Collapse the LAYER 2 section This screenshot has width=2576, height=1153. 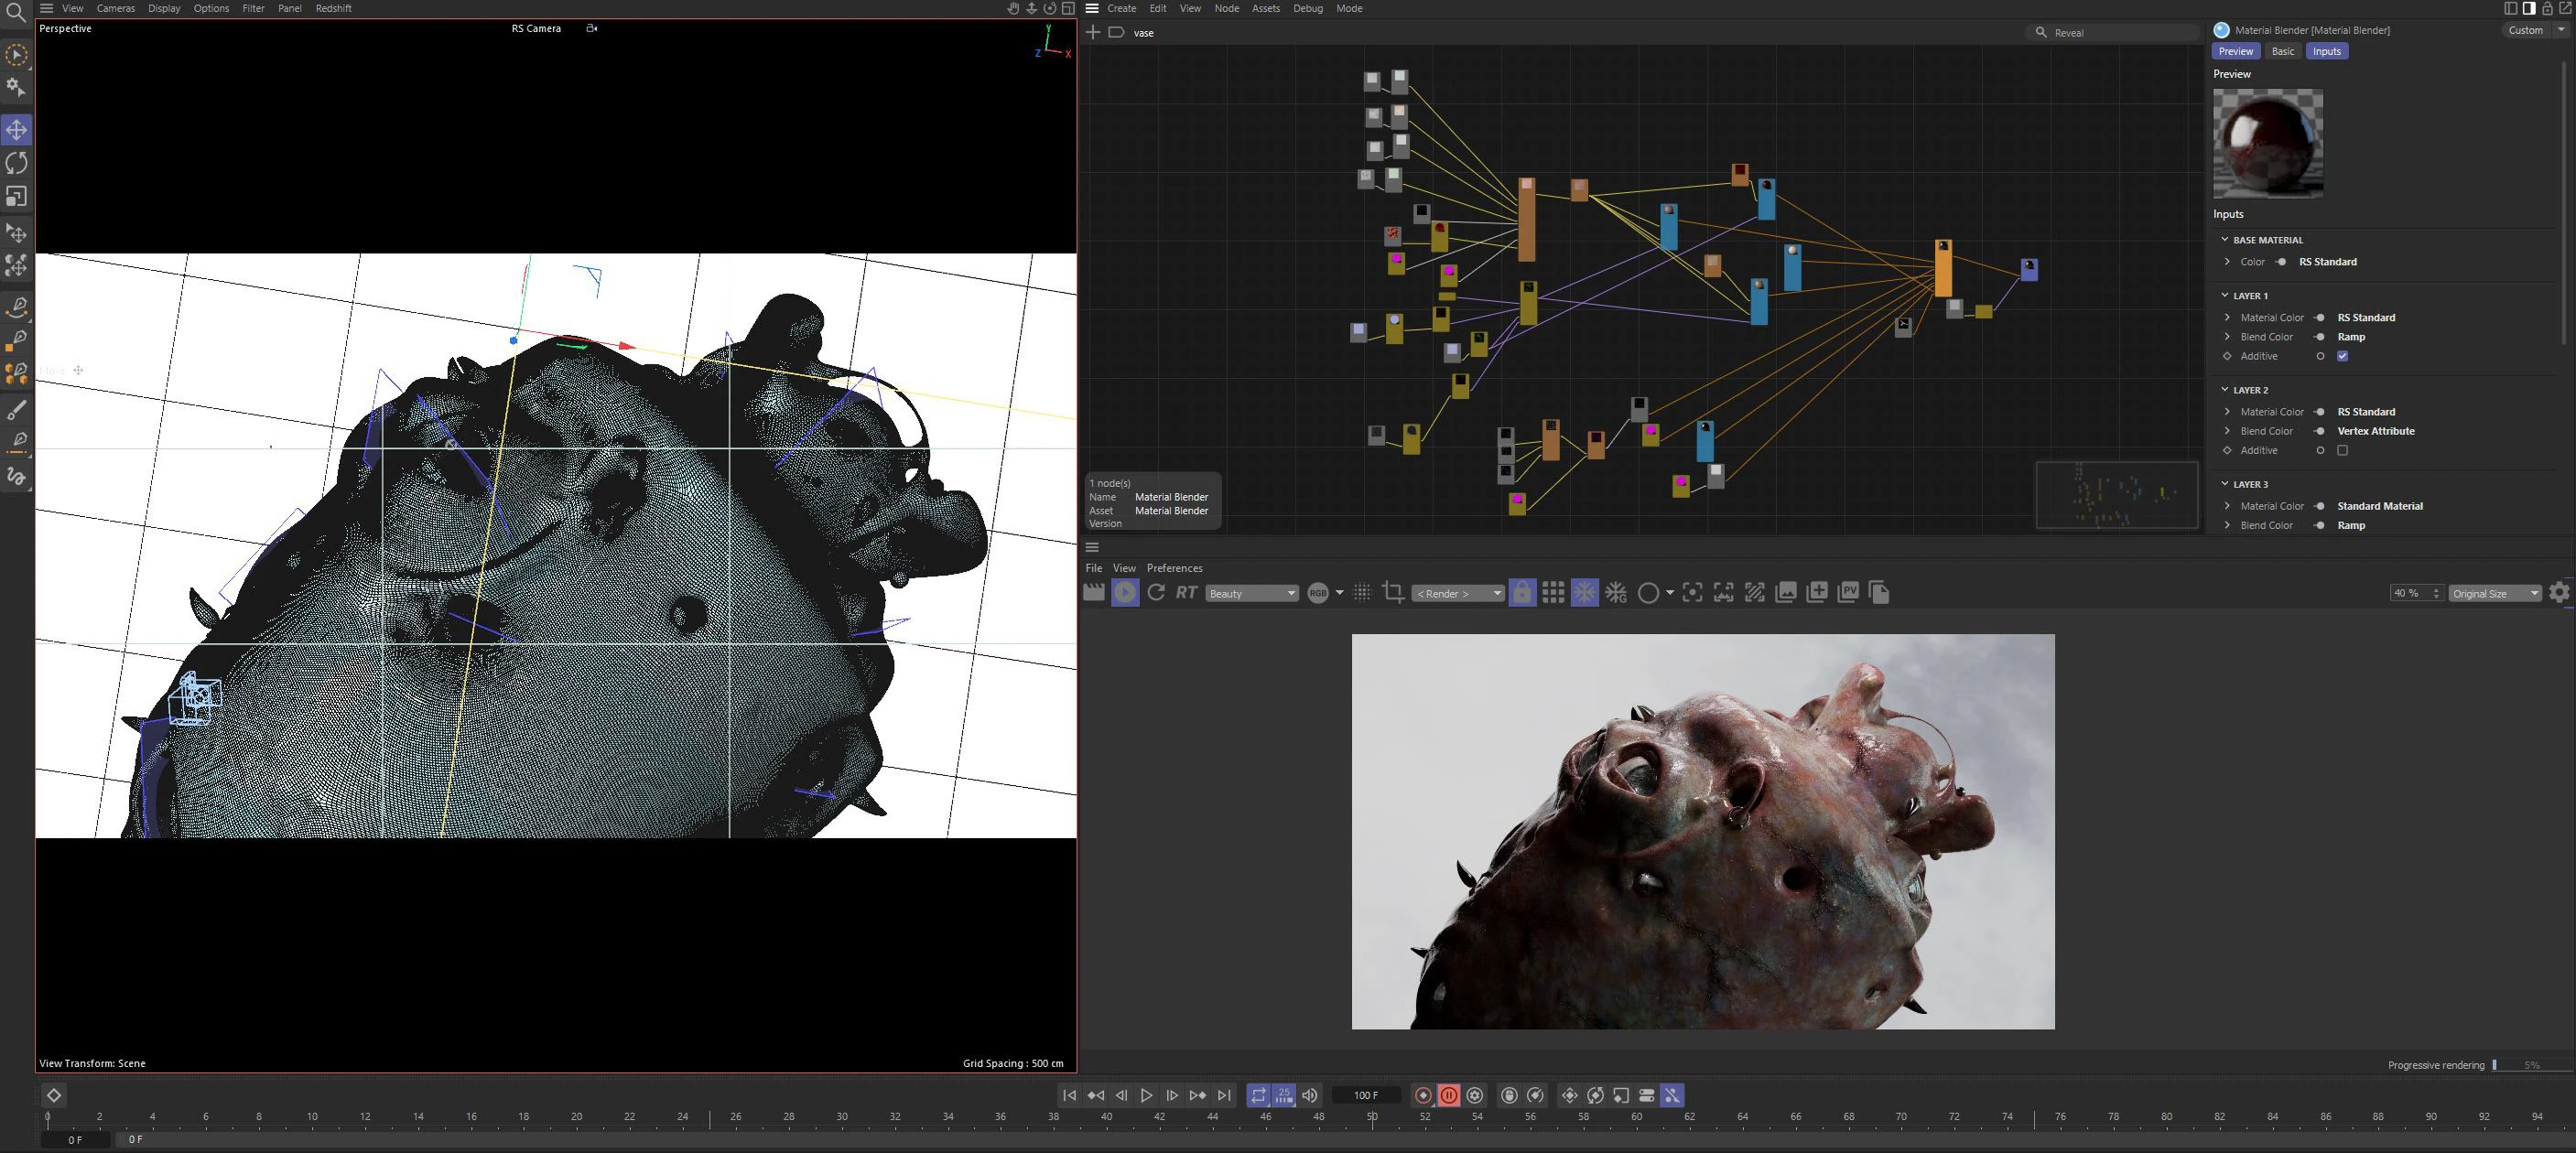(2225, 390)
